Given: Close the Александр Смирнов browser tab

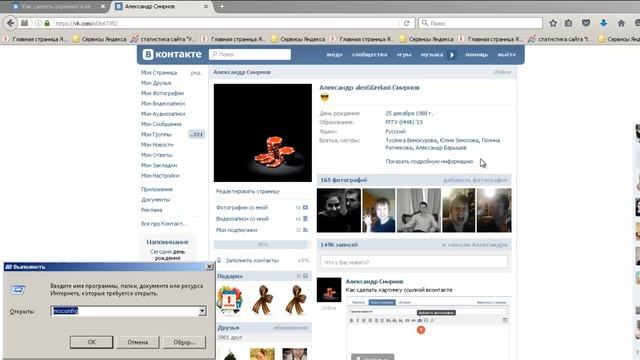Looking at the screenshot, I should 206,7.
